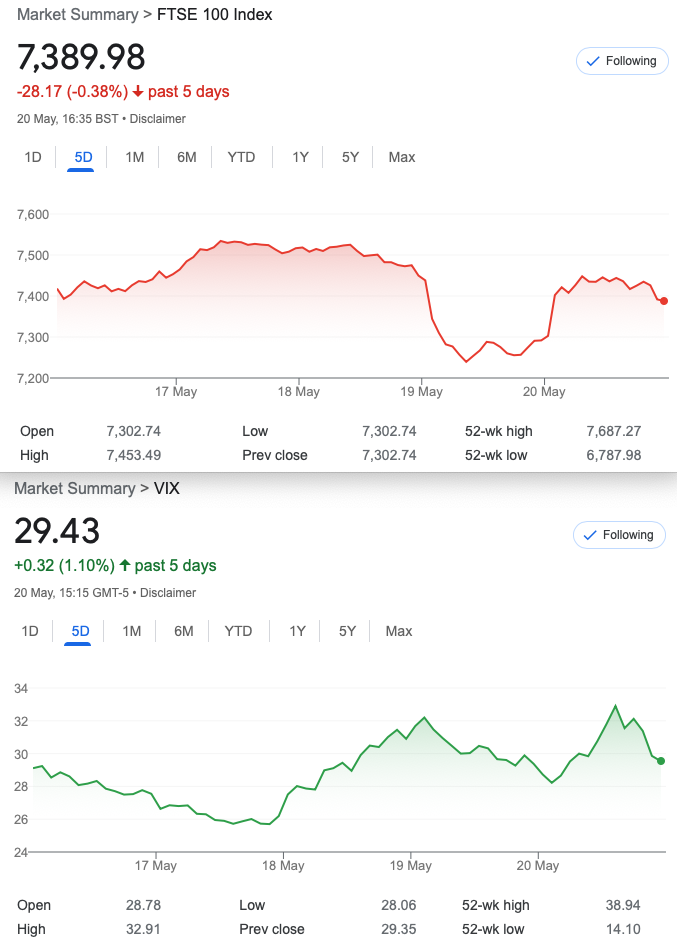Select the 5D tab on VIX chart
677x940 pixels.
point(80,631)
